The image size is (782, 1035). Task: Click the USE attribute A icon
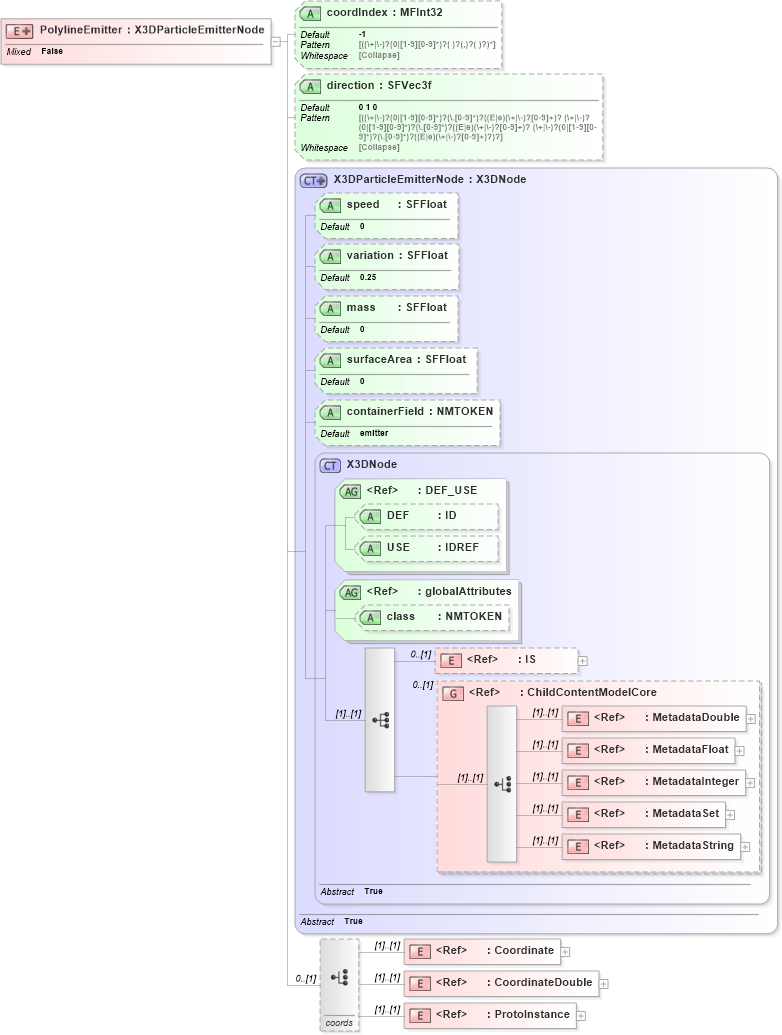point(370,549)
